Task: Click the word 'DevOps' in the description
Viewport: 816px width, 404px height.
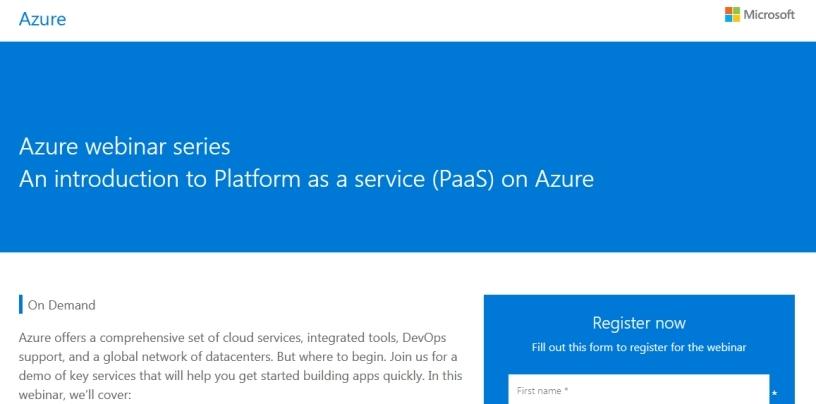Action: pos(433,338)
